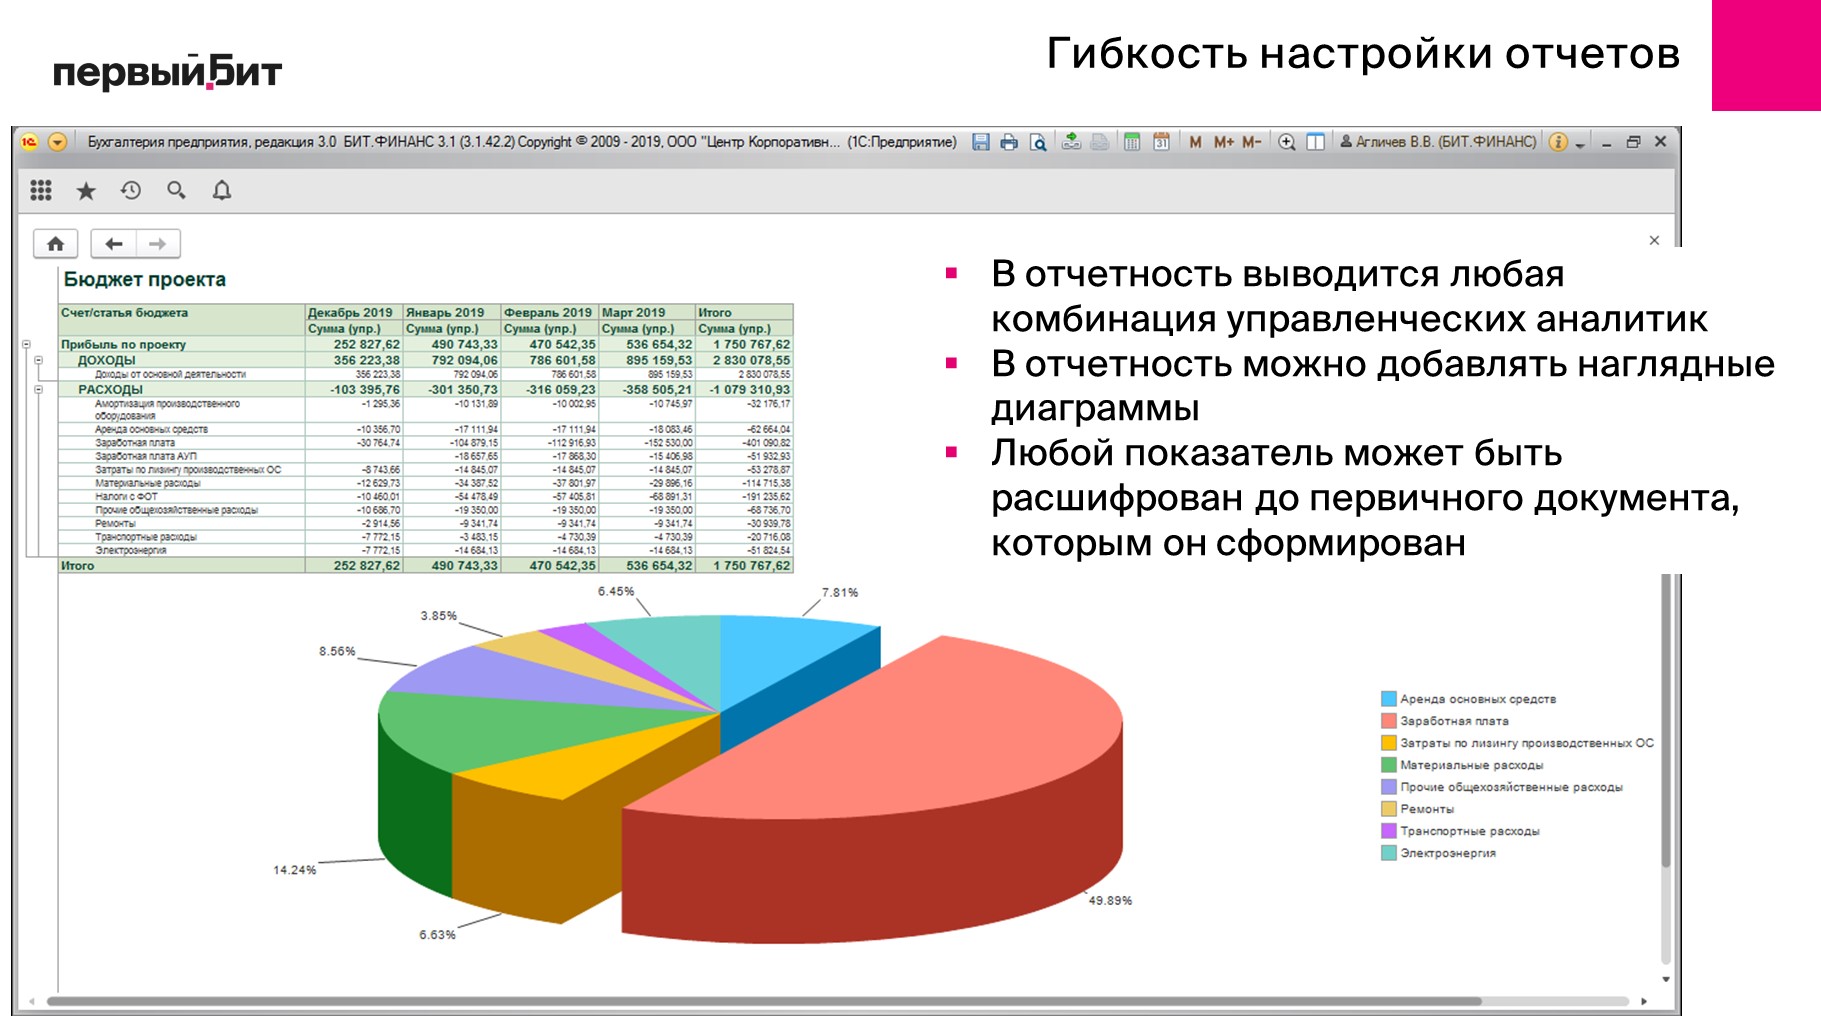Click user name Агличев В.В. (БИТ.ФИНАНС)
Viewport: 1821px width, 1024px height.
click(x=1438, y=142)
